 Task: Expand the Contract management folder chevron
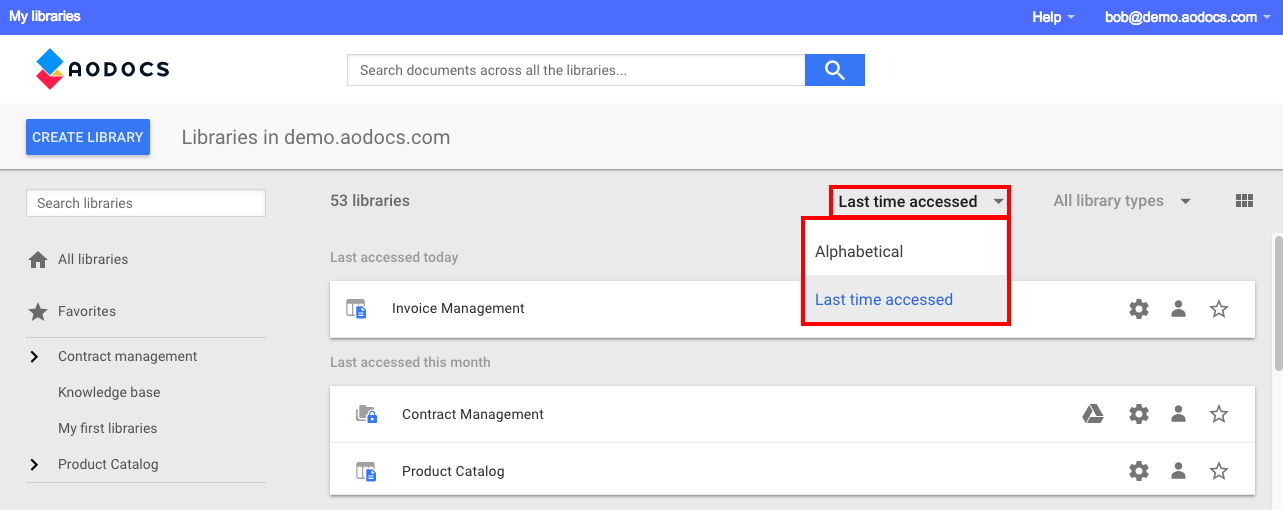tap(35, 357)
